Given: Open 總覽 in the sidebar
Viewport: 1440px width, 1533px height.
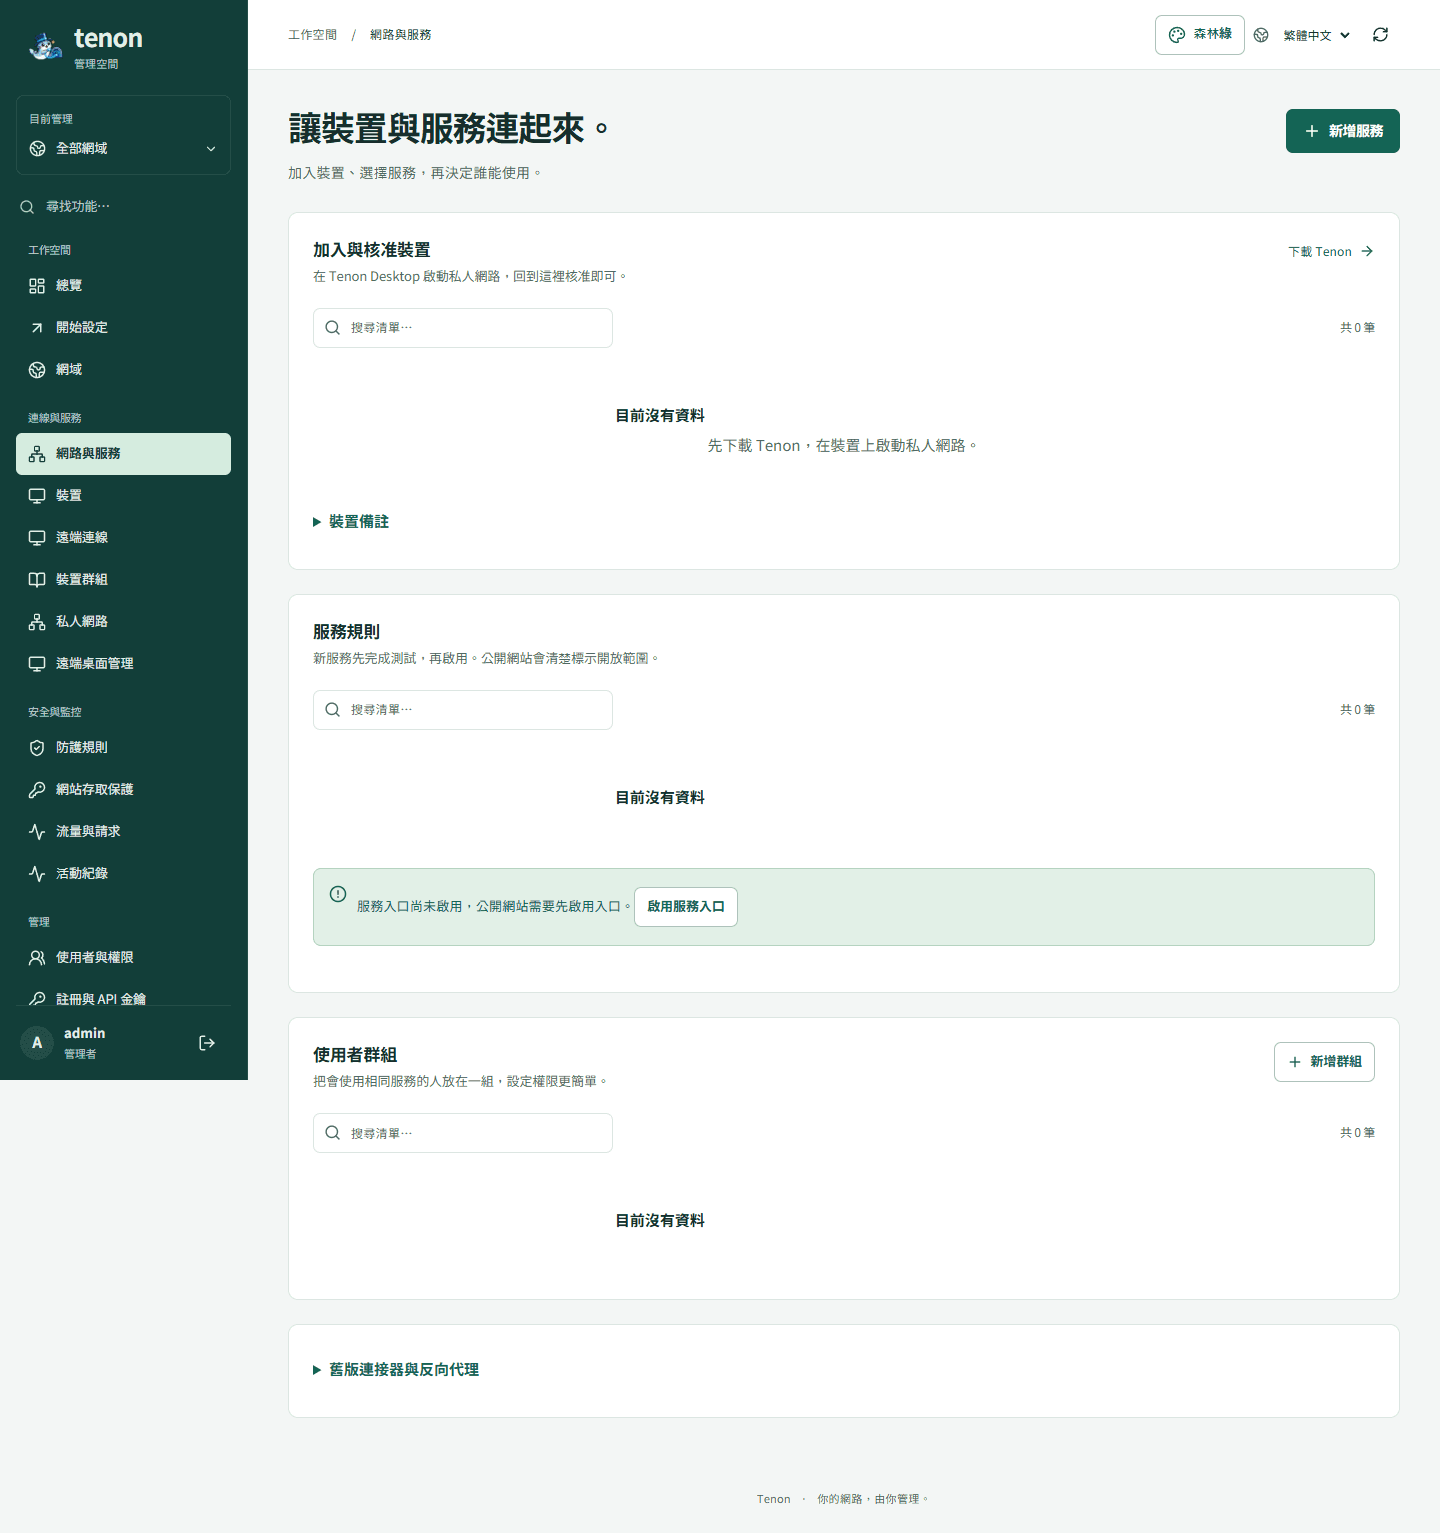Looking at the screenshot, I should 123,286.
